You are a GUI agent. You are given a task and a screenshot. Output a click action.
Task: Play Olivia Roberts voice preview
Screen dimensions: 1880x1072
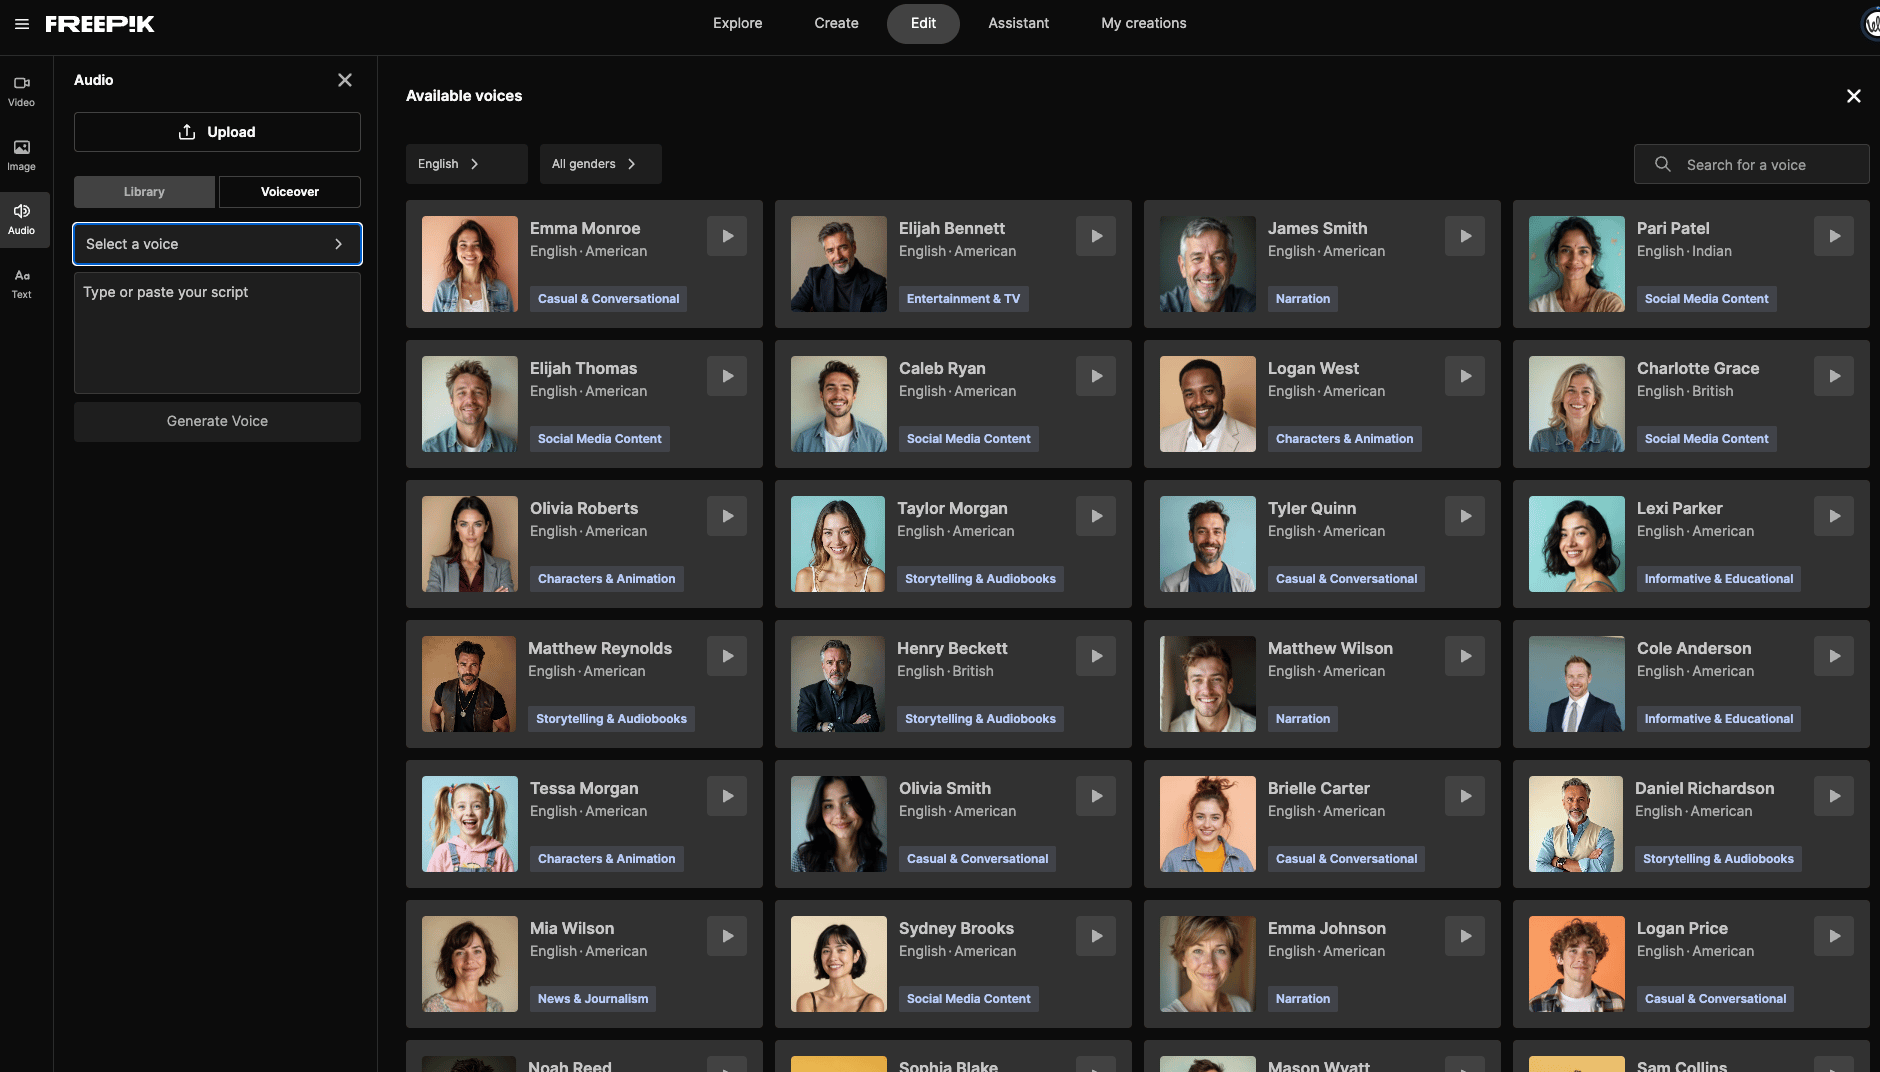pyautogui.click(x=728, y=516)
